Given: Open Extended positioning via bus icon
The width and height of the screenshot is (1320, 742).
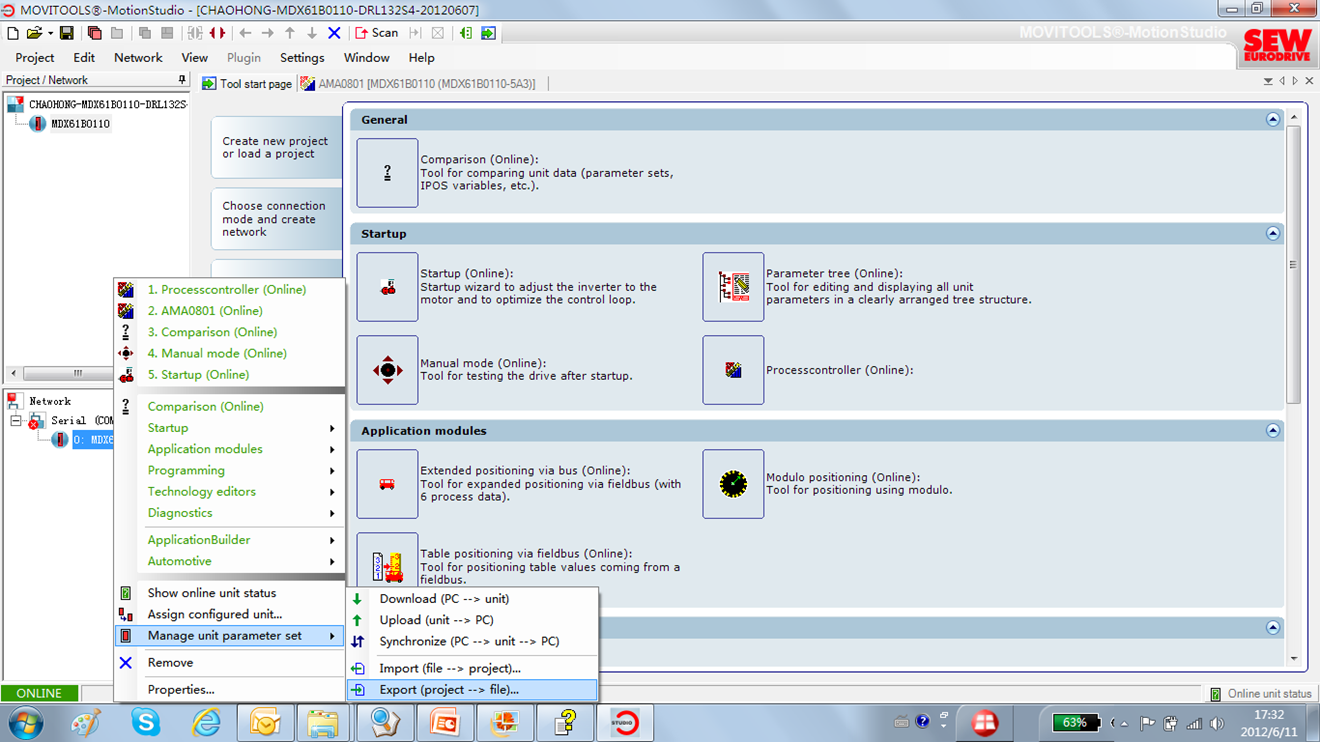Looking at the screenshot, I should (387, 484).
